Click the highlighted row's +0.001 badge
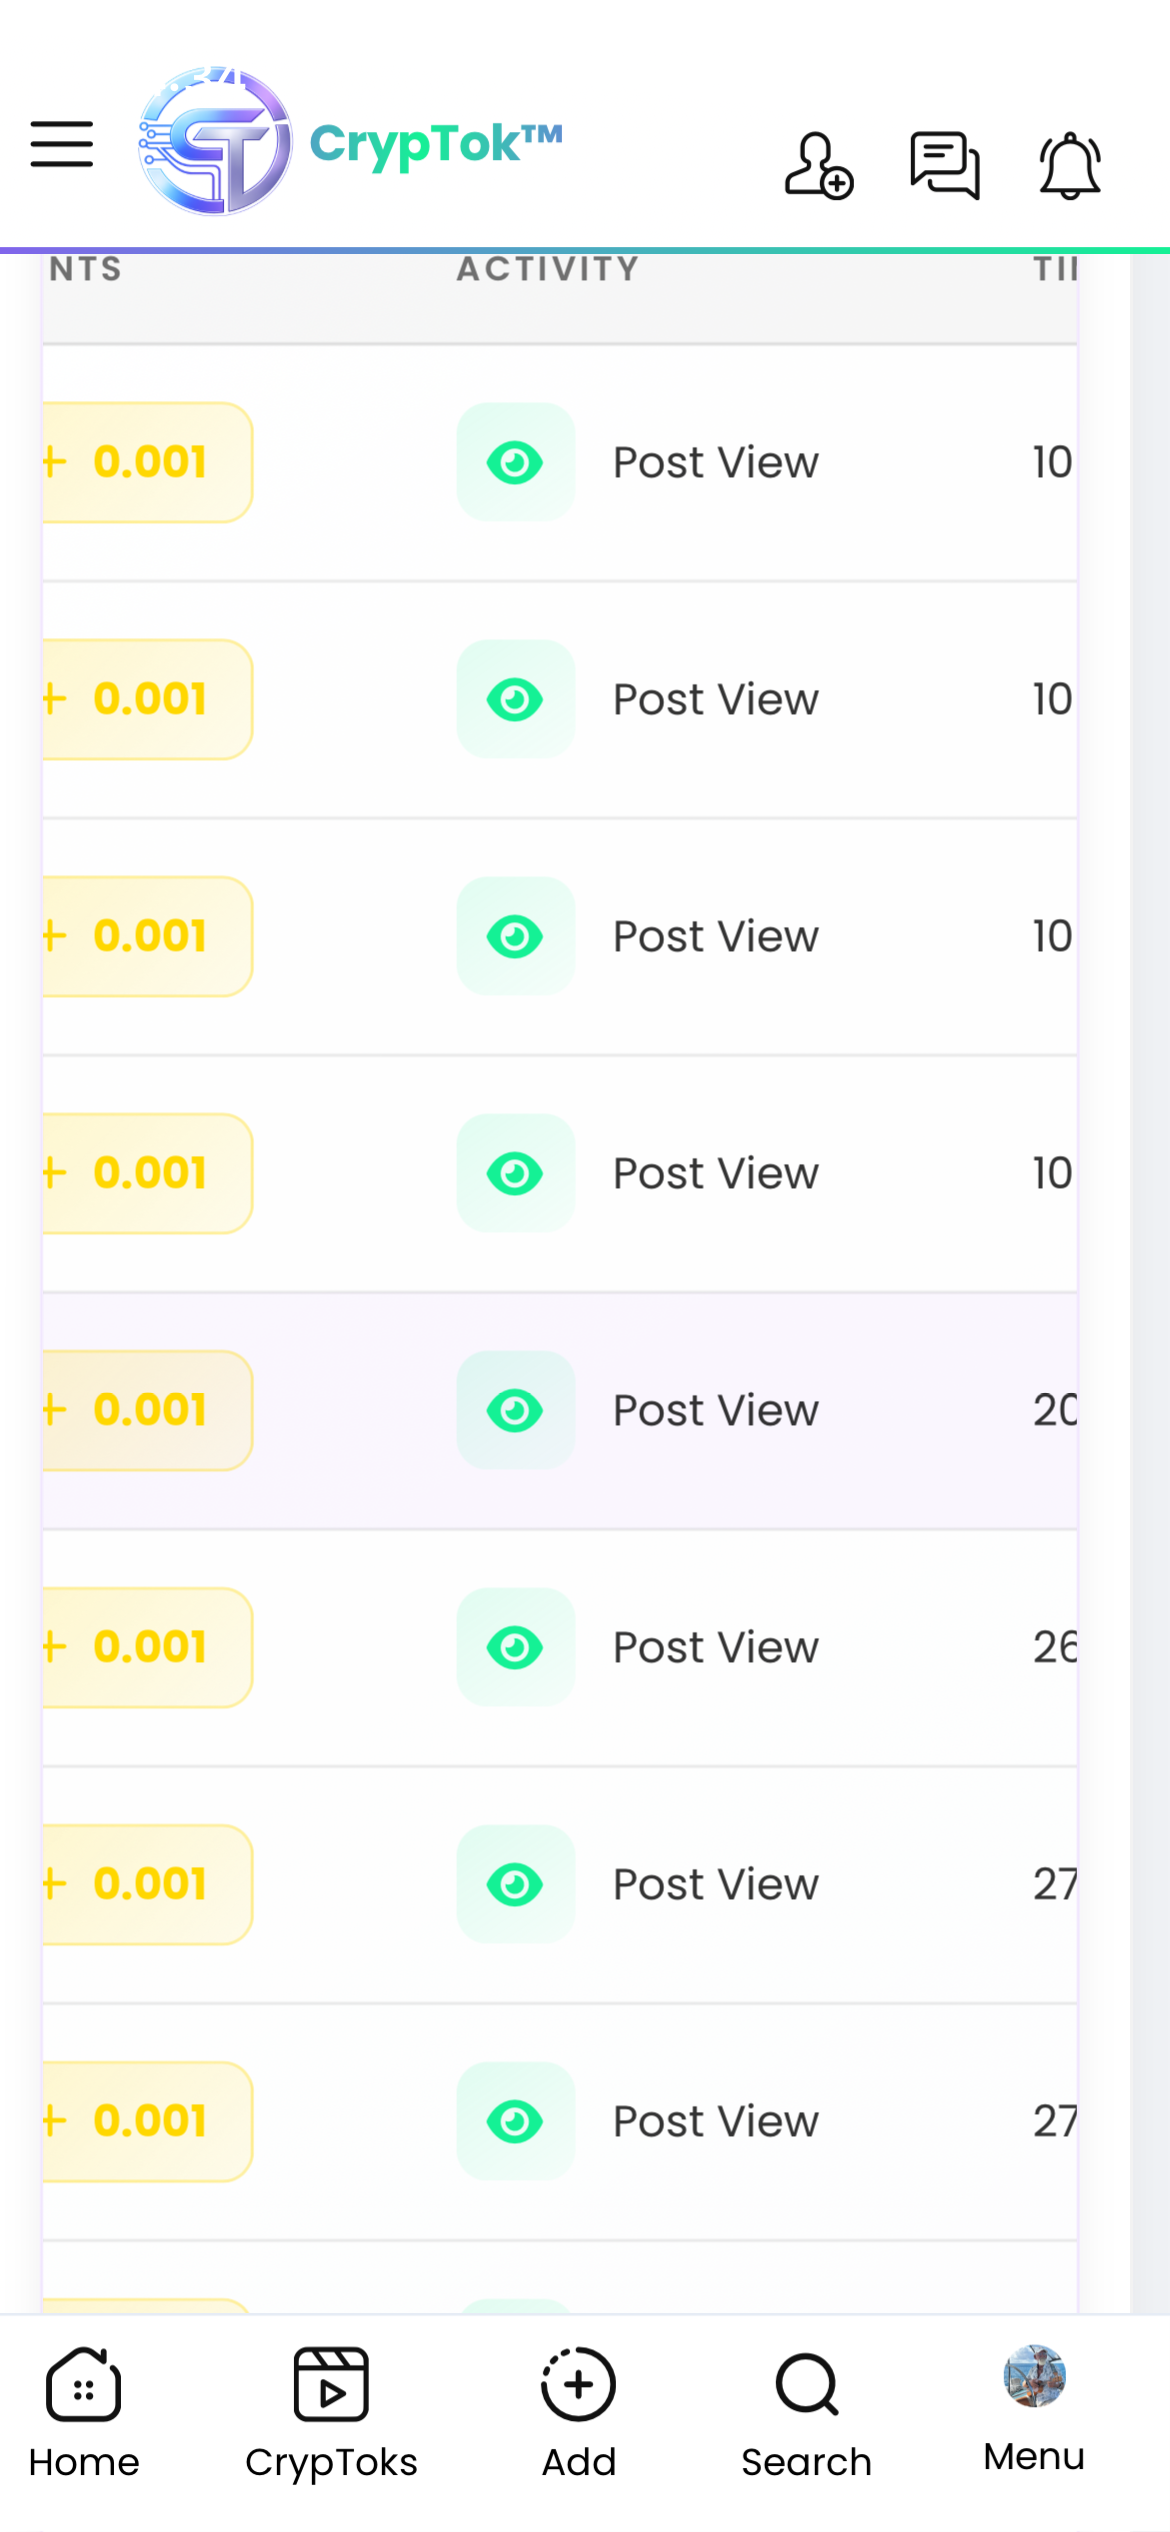1170x2532 pixels. coord(147,1411)
